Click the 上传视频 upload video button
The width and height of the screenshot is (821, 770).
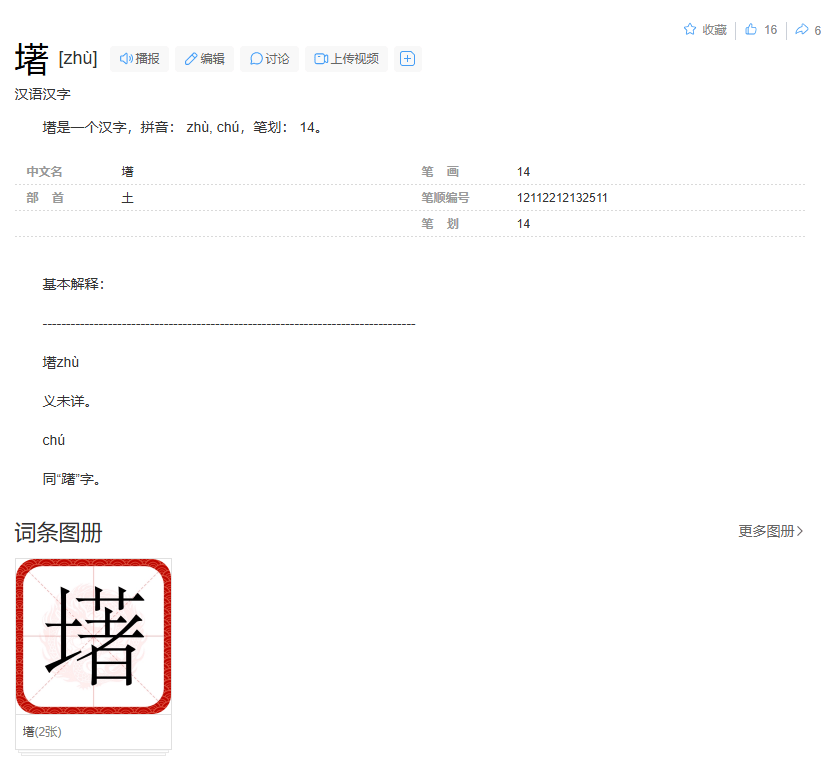tap(346, 59)
